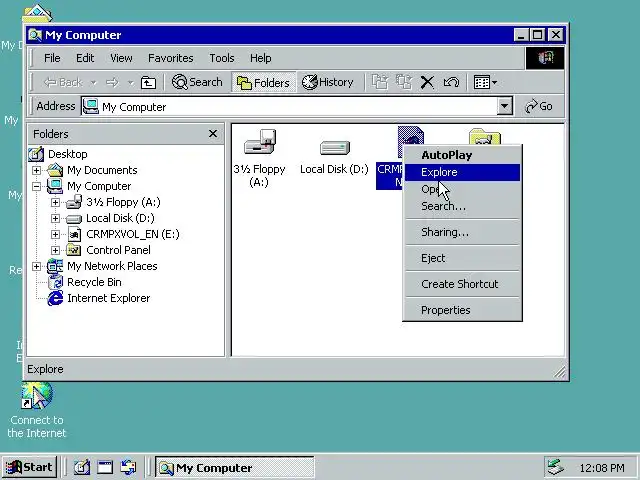Expand Control Panel tree node
This screenshot has height=480, width=640.
(56, 250)
